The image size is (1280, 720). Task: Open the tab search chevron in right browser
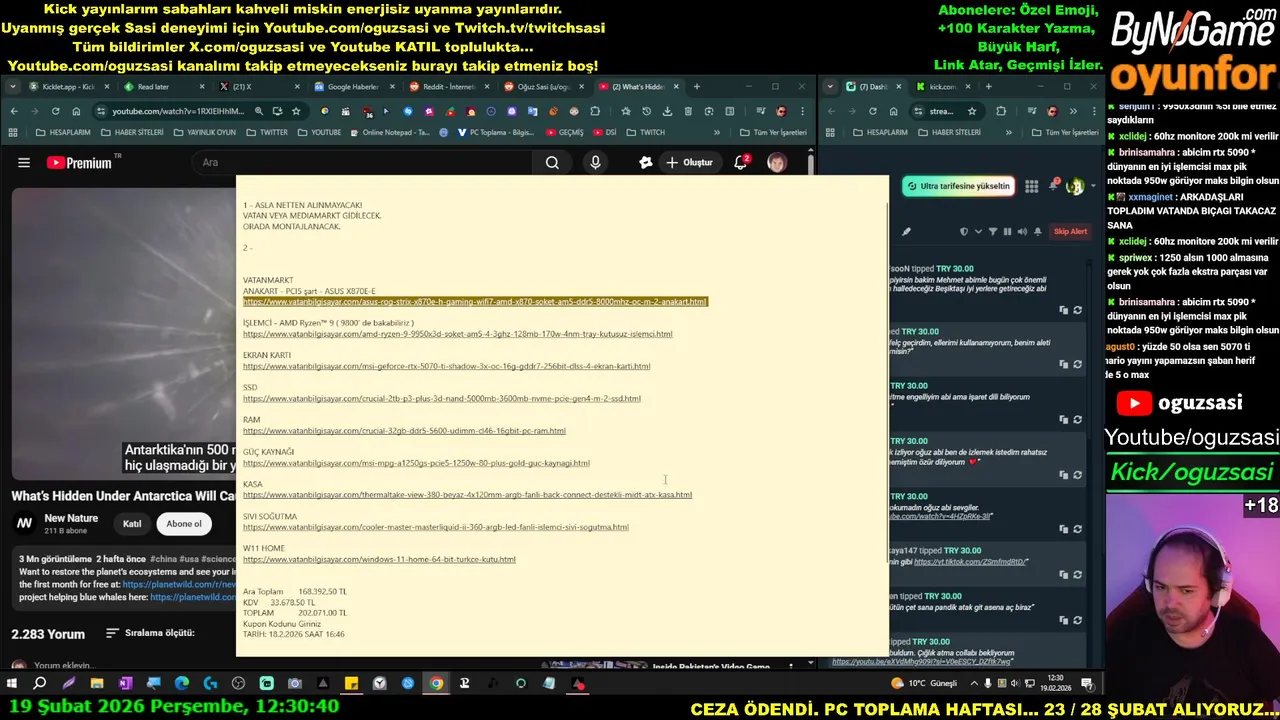[x=829, y=87]
